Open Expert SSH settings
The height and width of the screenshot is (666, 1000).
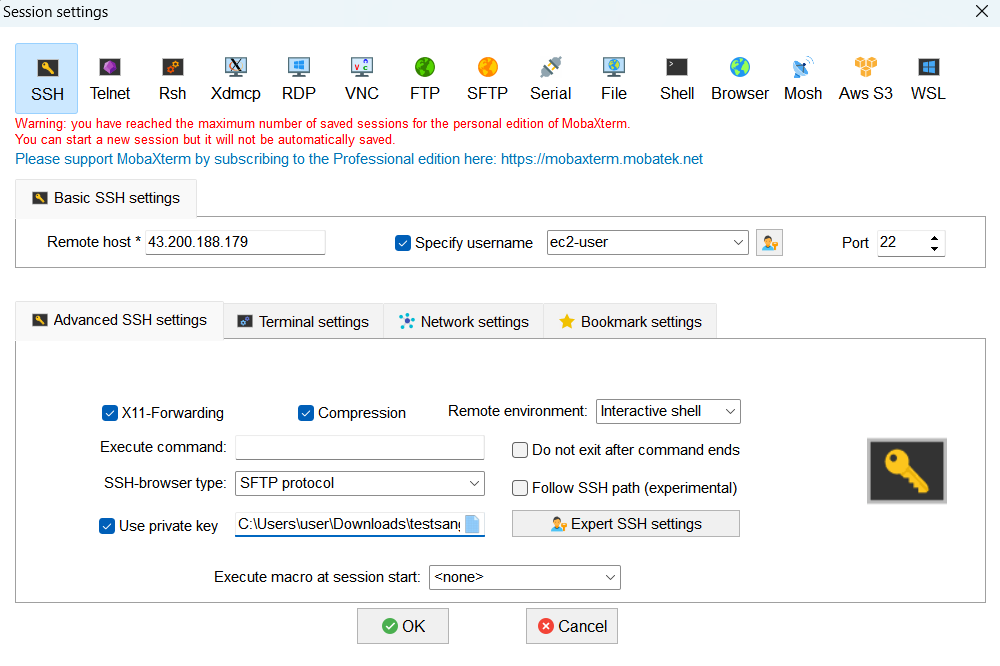click(x=626, y=524)
